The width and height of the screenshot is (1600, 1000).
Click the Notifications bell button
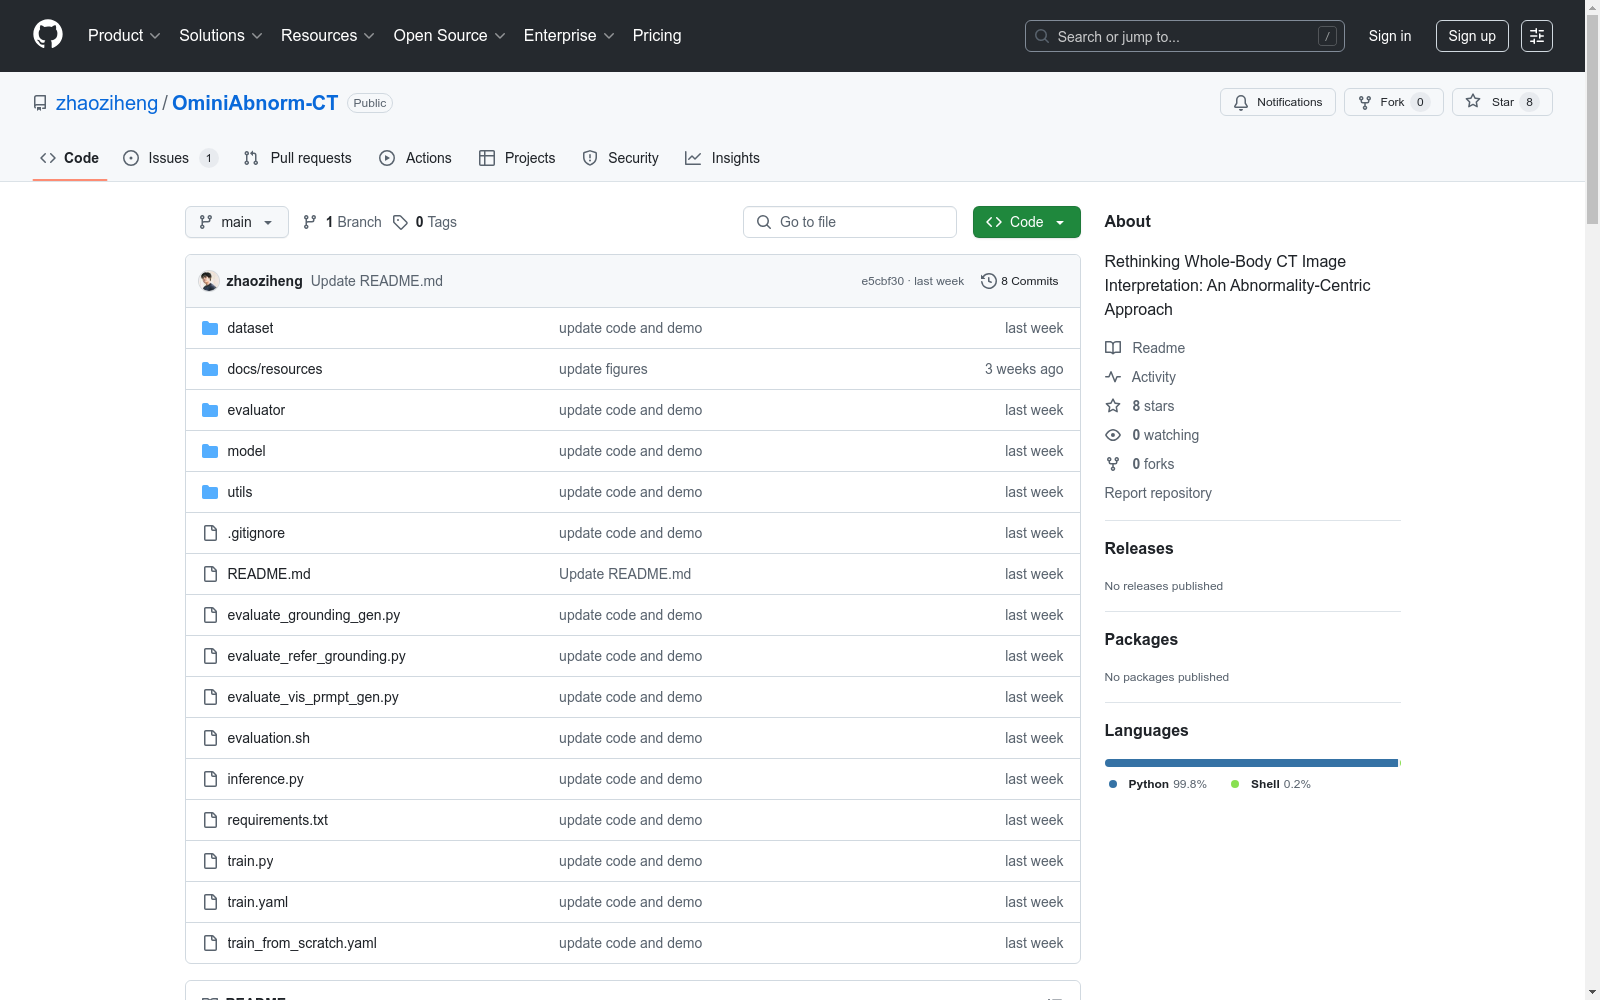coord(1277,102)
